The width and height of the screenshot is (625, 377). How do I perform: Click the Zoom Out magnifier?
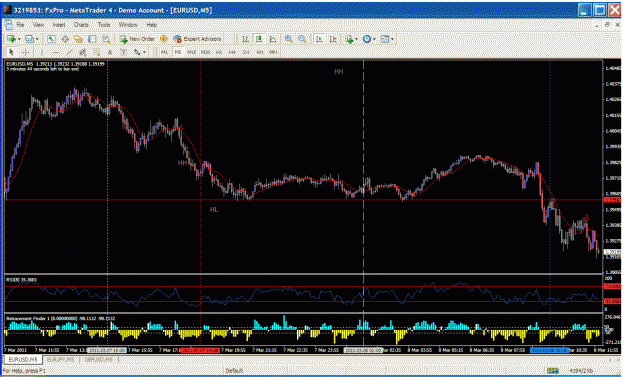(303, 39)
